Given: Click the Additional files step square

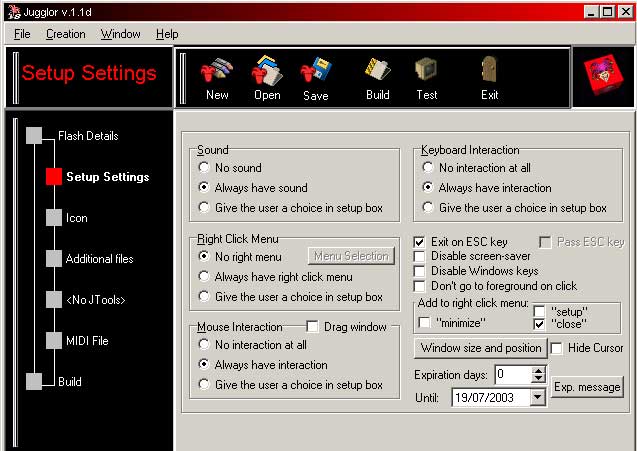Looking at the screenshot, I should tap(54, 259).
